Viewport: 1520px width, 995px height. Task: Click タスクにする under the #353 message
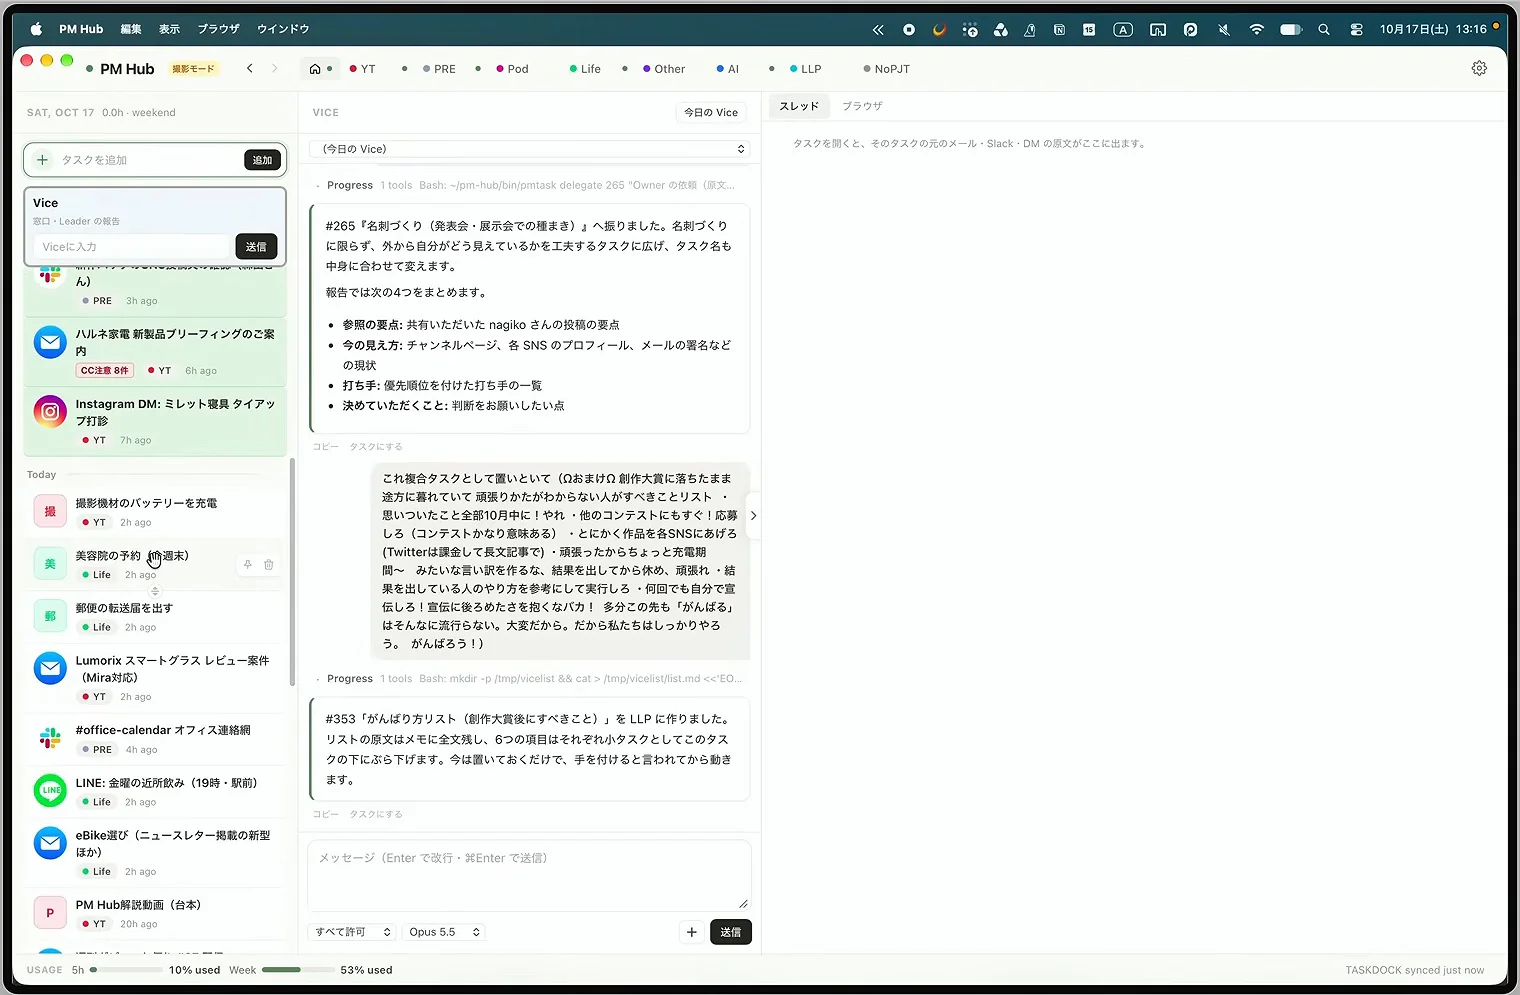click(376, 814)
